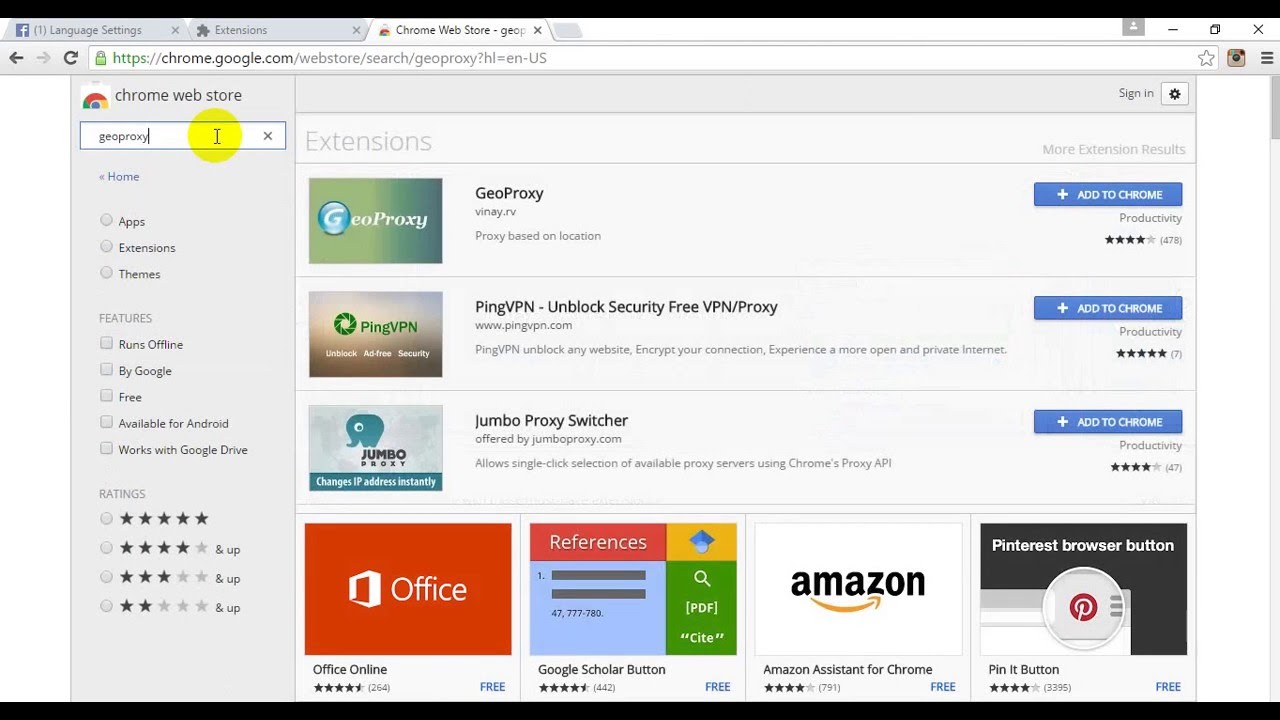Screen dimensions: 1280x720
Task: Click the Instagram extension icon in toolbar
Action: pyautogui.click(x=1237, y=58)
